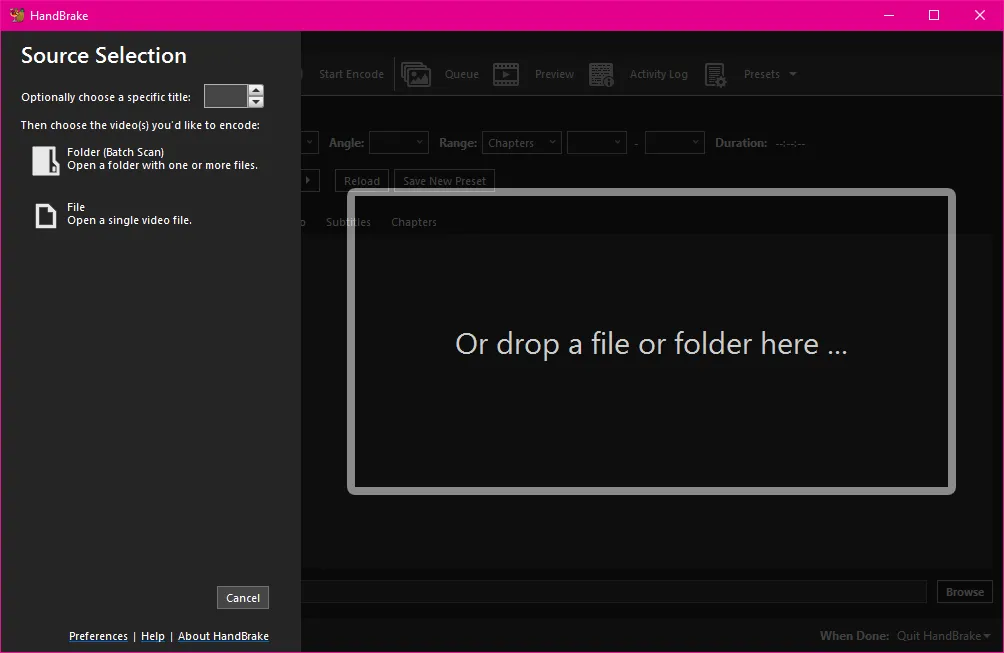Expand the Angle dropdown
This screenshot has width=1004, height=653.
coord(398,143)
